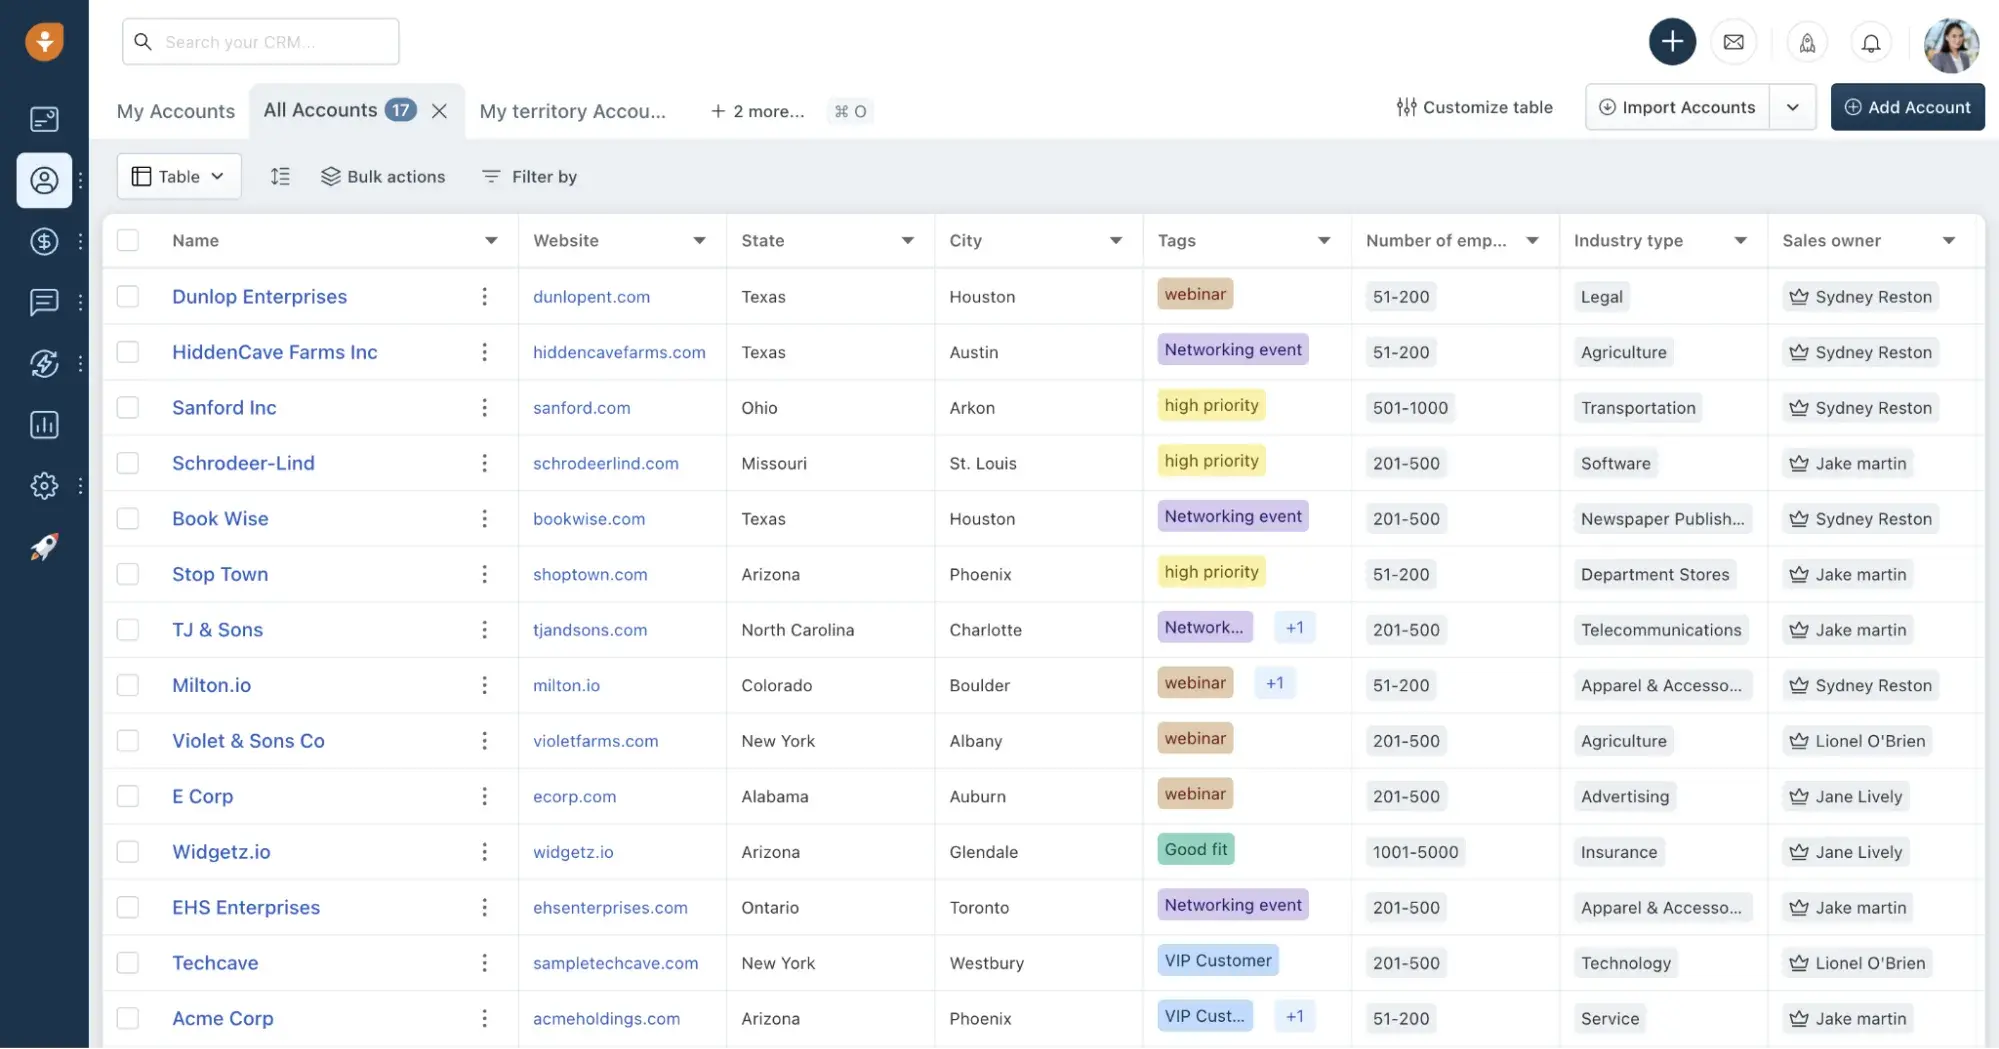The width and height of the screenshot is (1999, 1049).
Task: Click the Analytics bar-chart sidebar icon
Action: pos(44,425)
